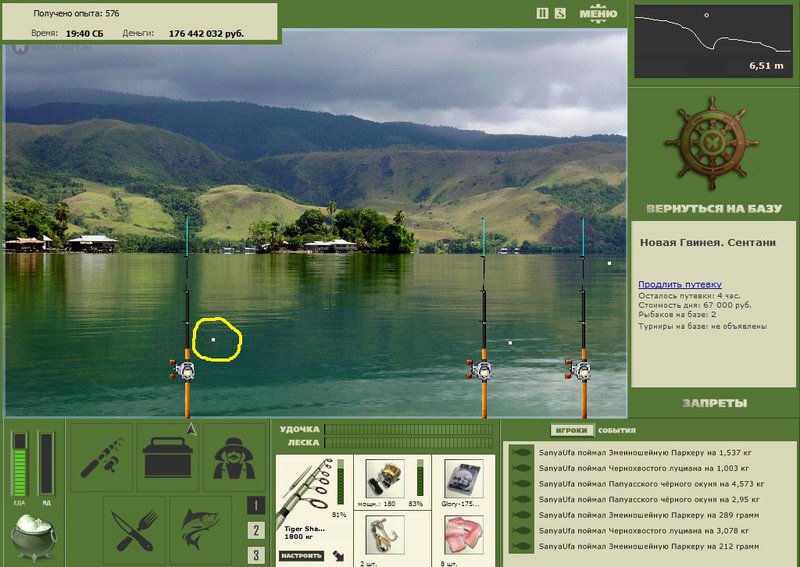Click the cauldron pot icon

(33, 537)
